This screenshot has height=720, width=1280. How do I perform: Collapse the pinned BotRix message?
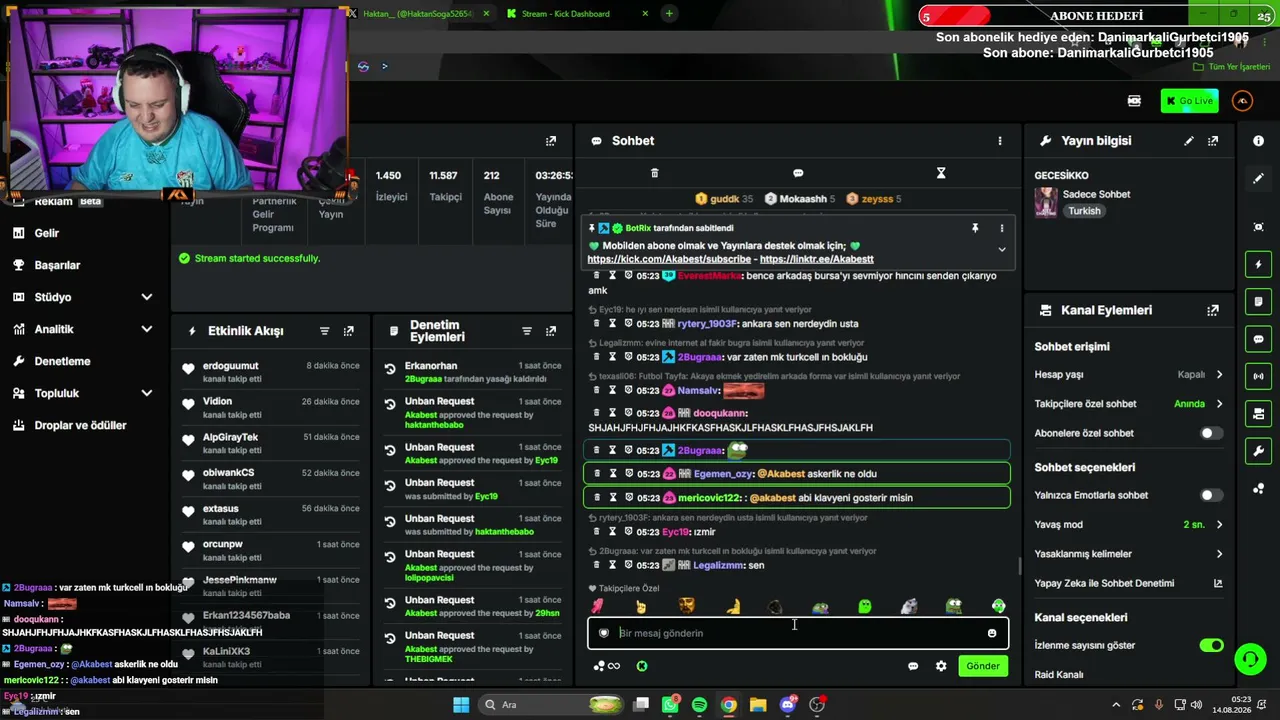point(1002,250)
